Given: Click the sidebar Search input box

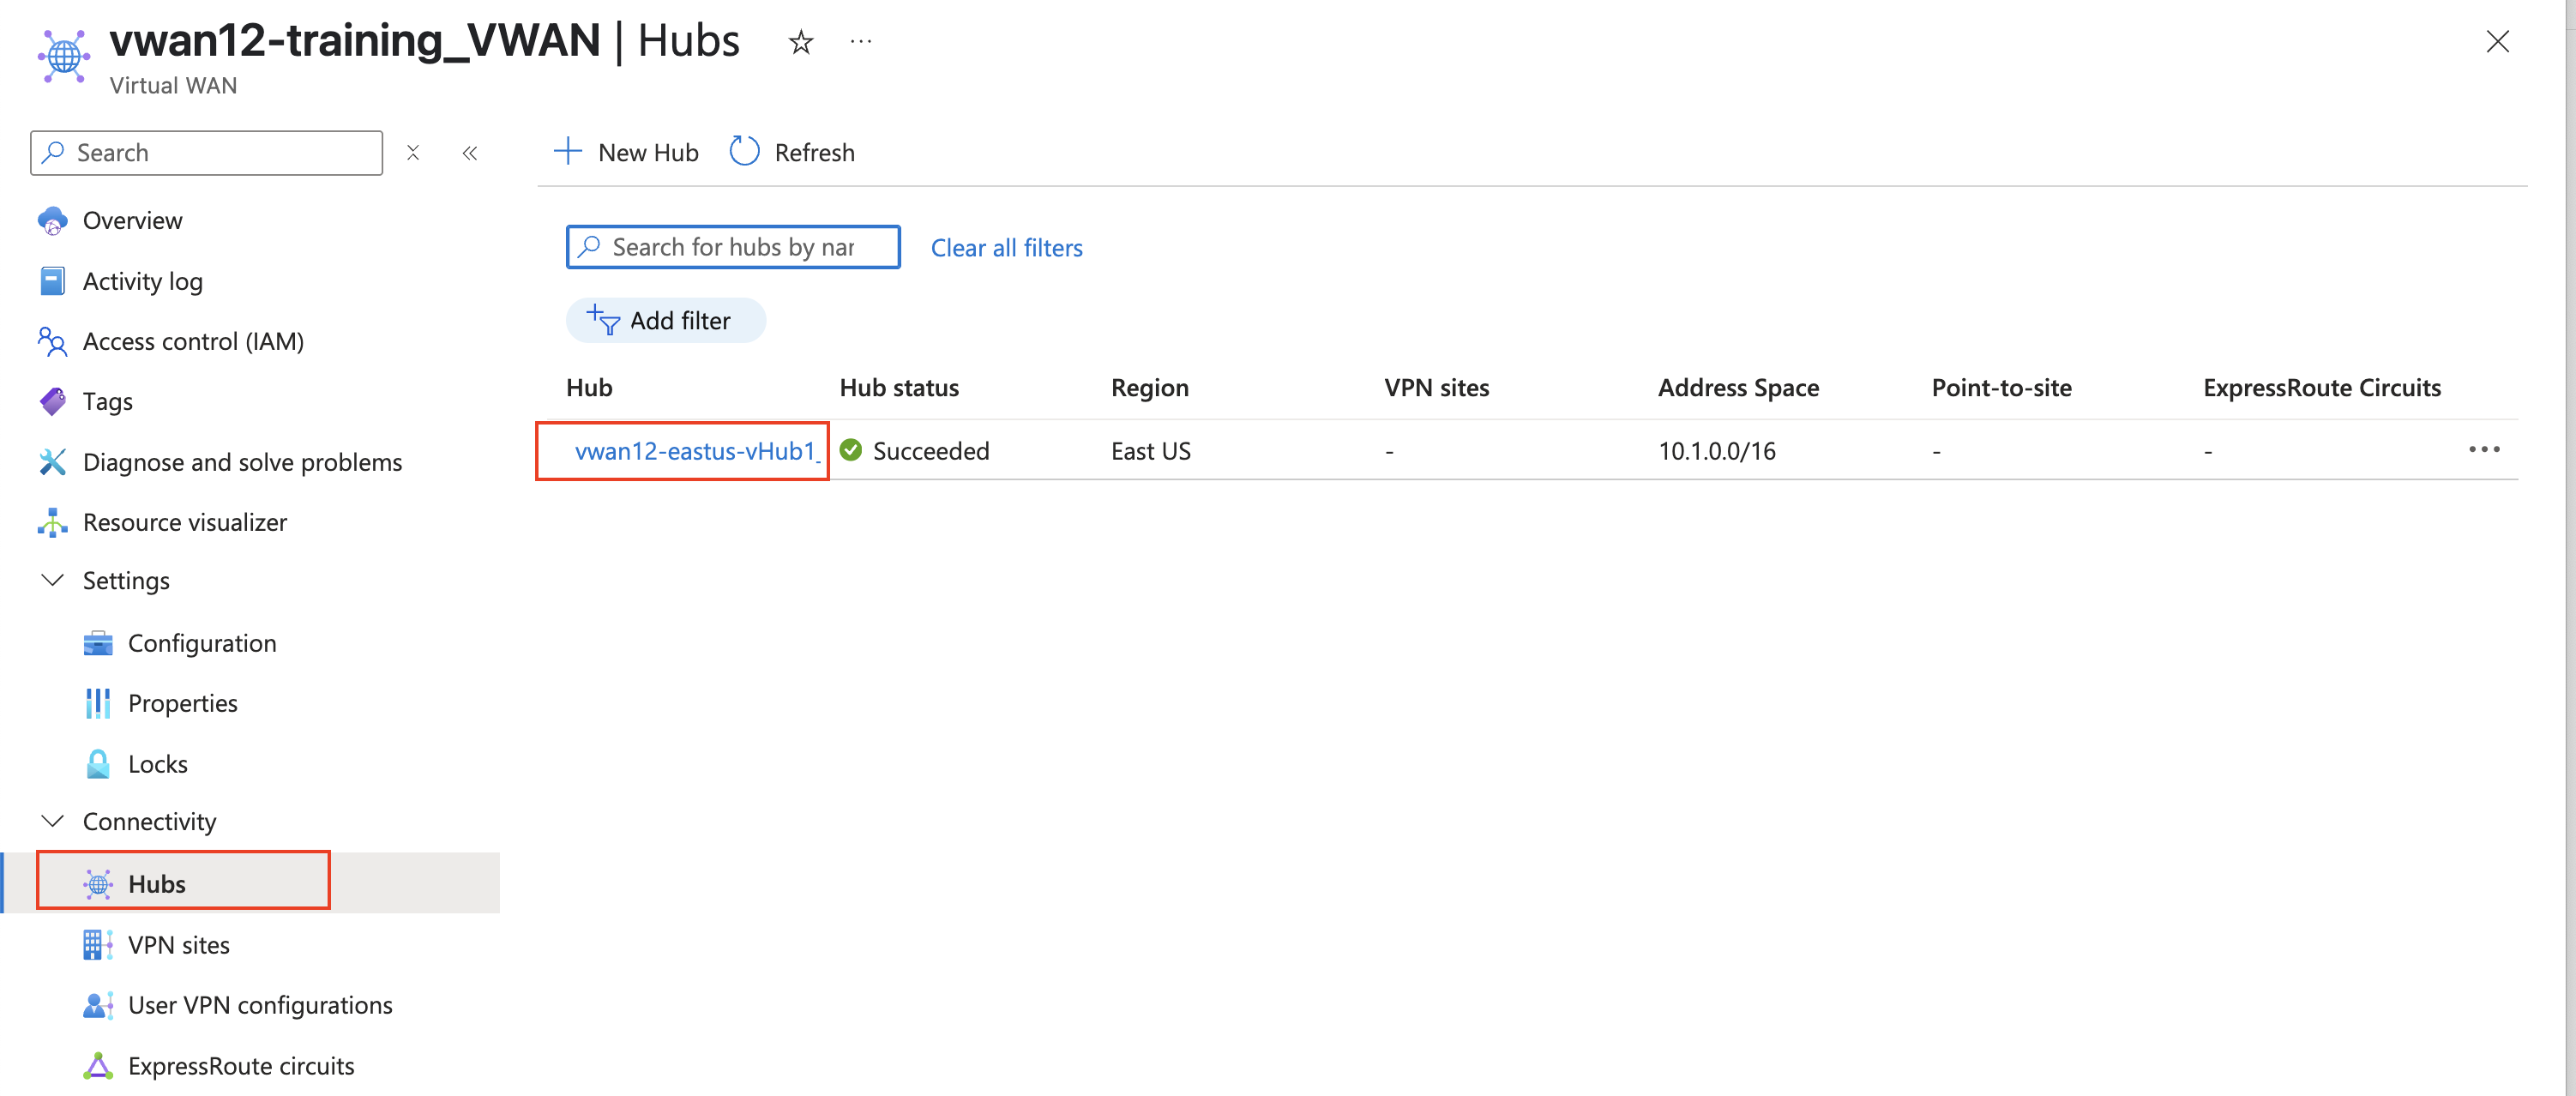Looking at the screenshot, I should (x=220, y=153).
